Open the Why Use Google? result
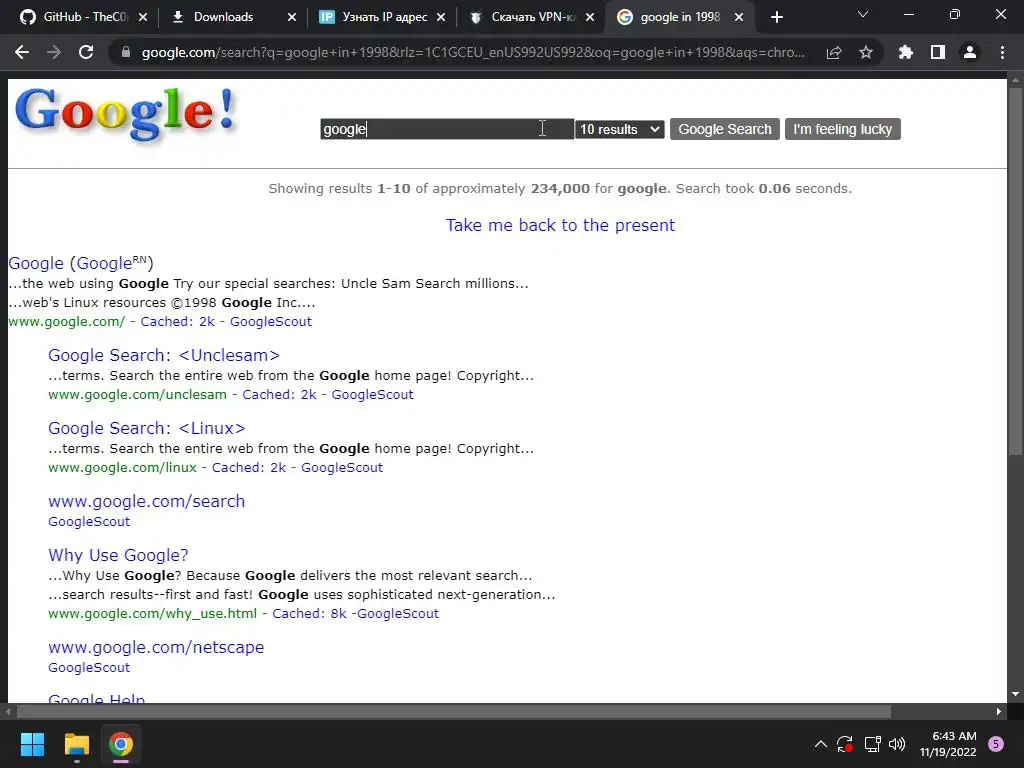This screenshot has height=768, width=1024. pyautogui.click(x=118, y=555)
